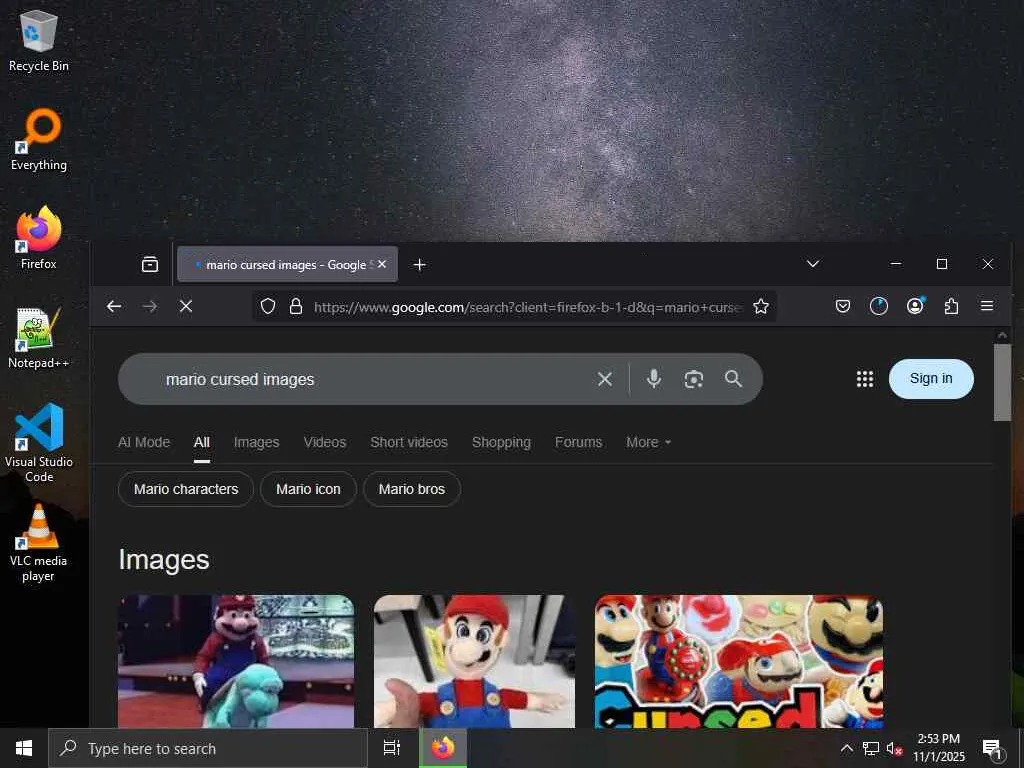1024x768 pixels.
Task: Open the Cursed Mario collage thumbnail
Action: (x=739, y=661)
